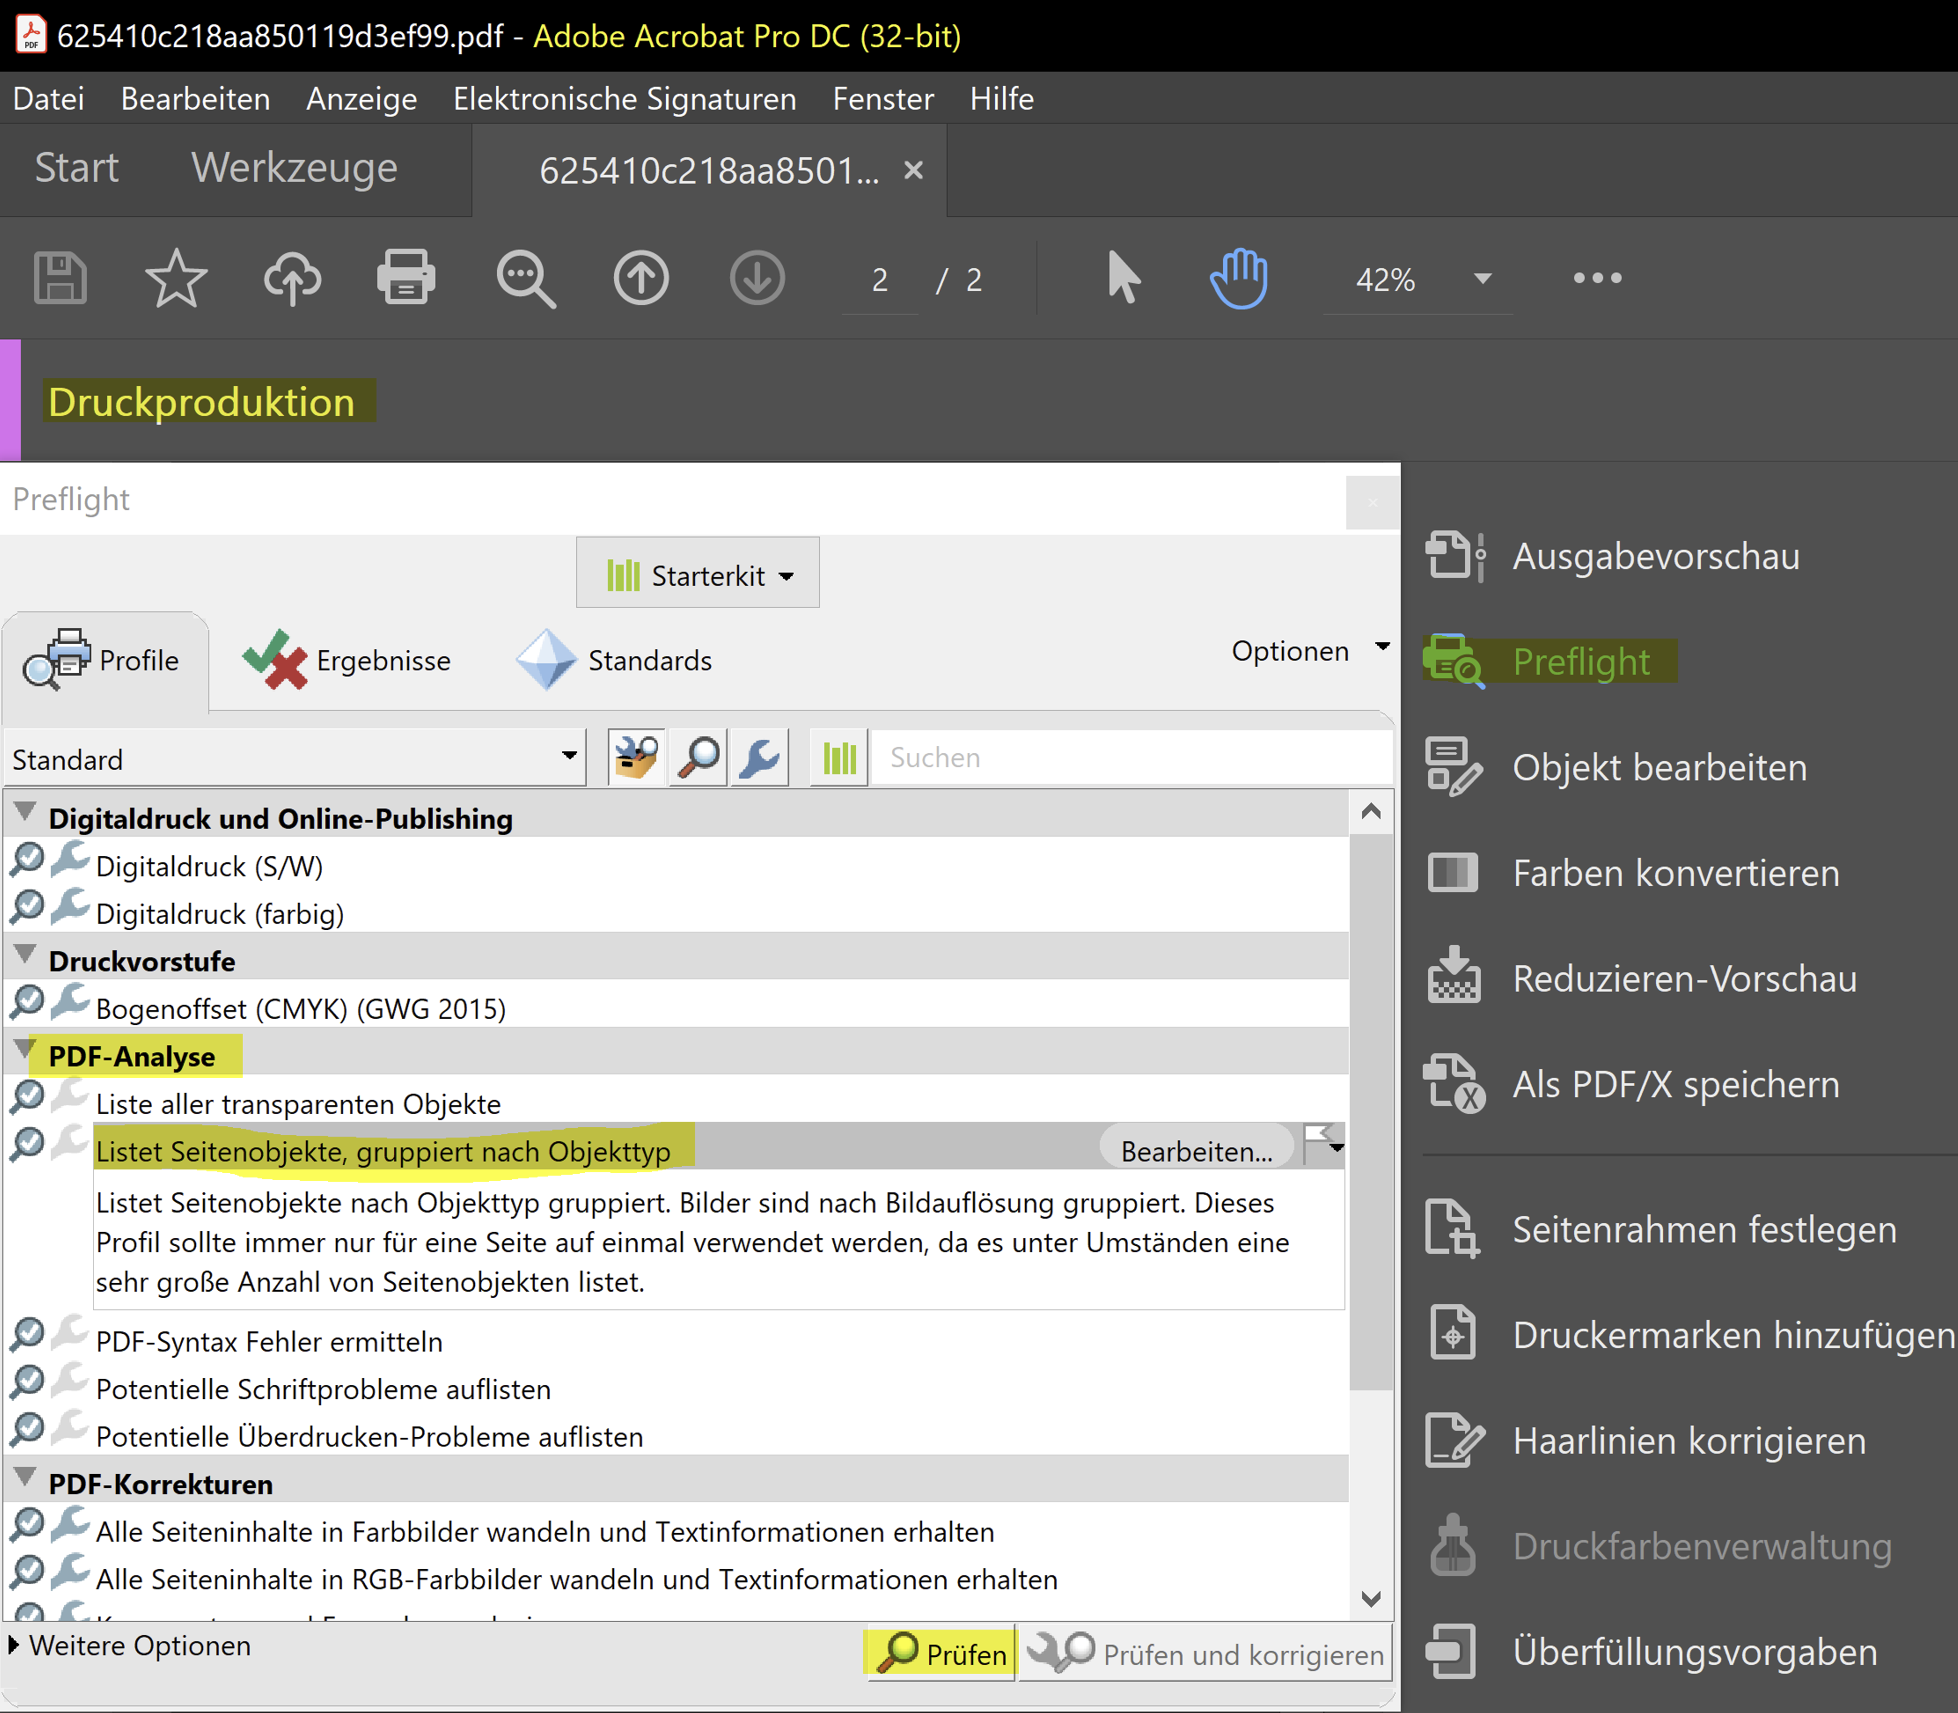The width and height of the screenshot is (1958, 1713).
Task: Go to previous page with up arrow
Action: (641, 278)
